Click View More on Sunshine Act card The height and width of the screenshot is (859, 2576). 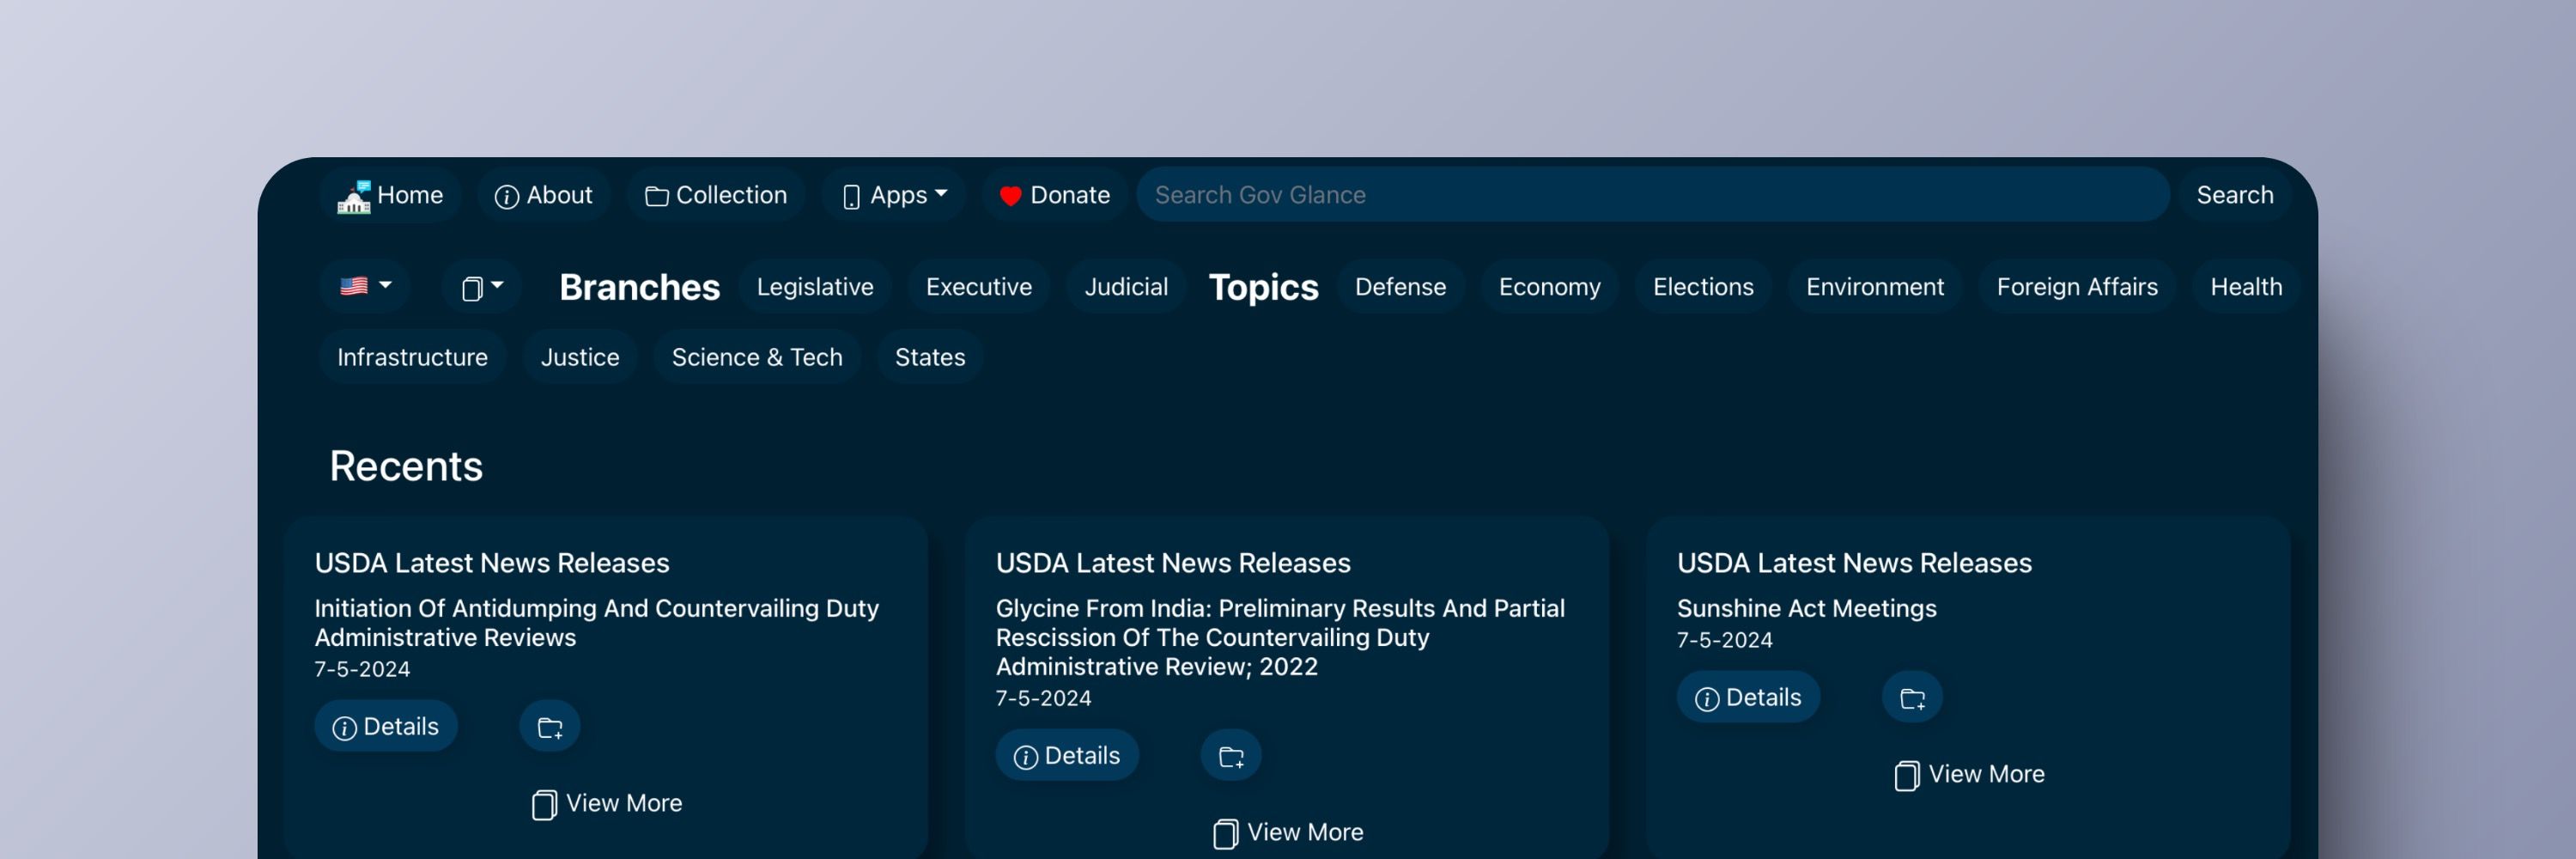pos(1970,774)
